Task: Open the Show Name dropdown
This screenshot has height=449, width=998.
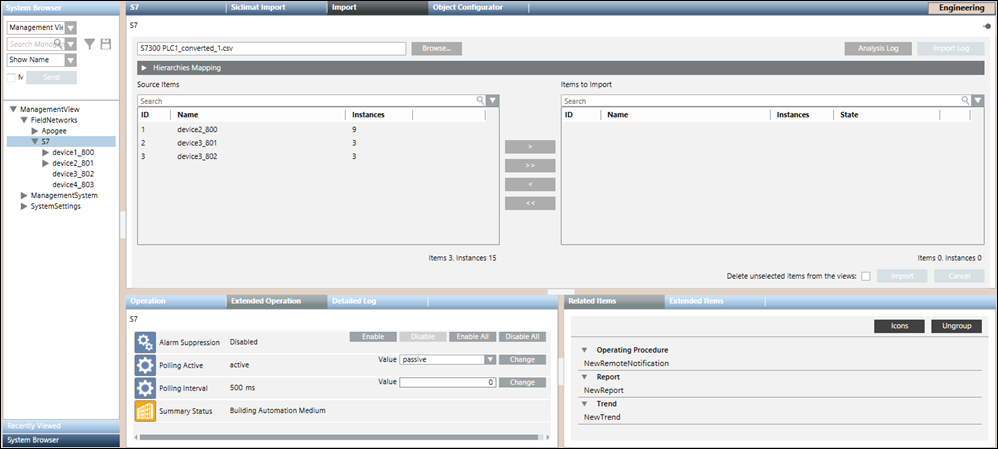Action: click(70, 60)
